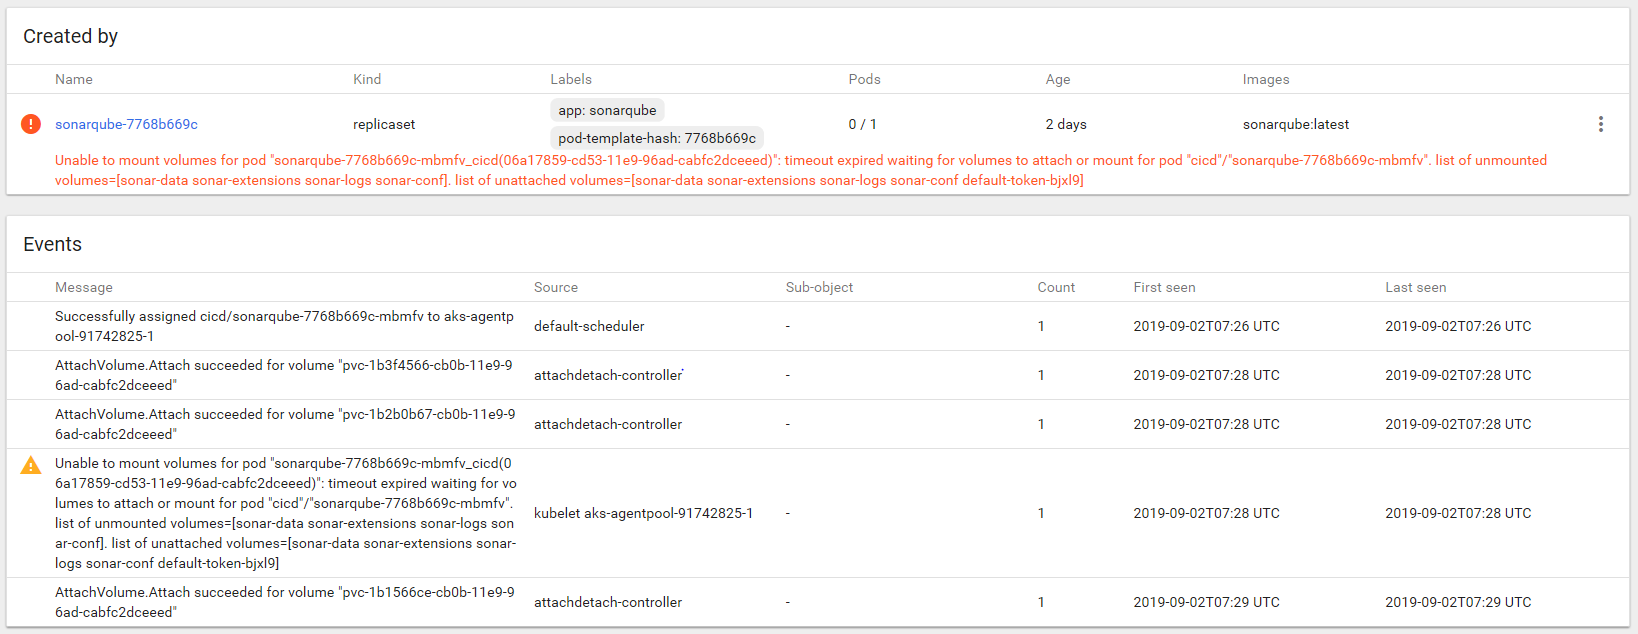The height and width of the screenshot is (634, 1638).
Task: Click attachdetach-controller source in pvc-1b1566ce row
Action: pos(608,602)
